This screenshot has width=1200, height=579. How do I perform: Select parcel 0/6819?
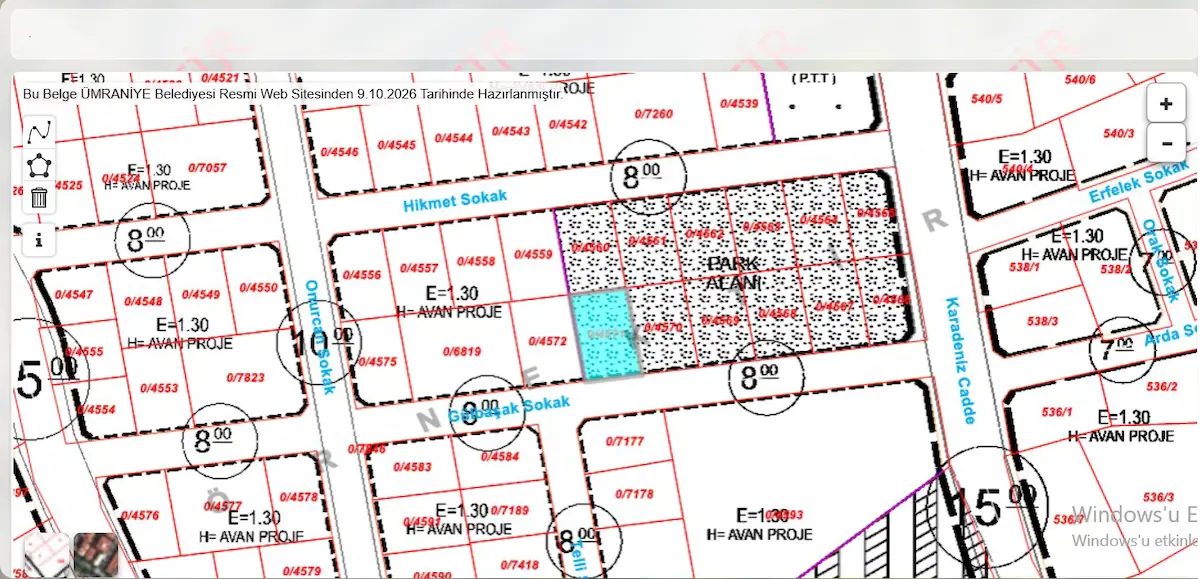(x=461, y=351)
